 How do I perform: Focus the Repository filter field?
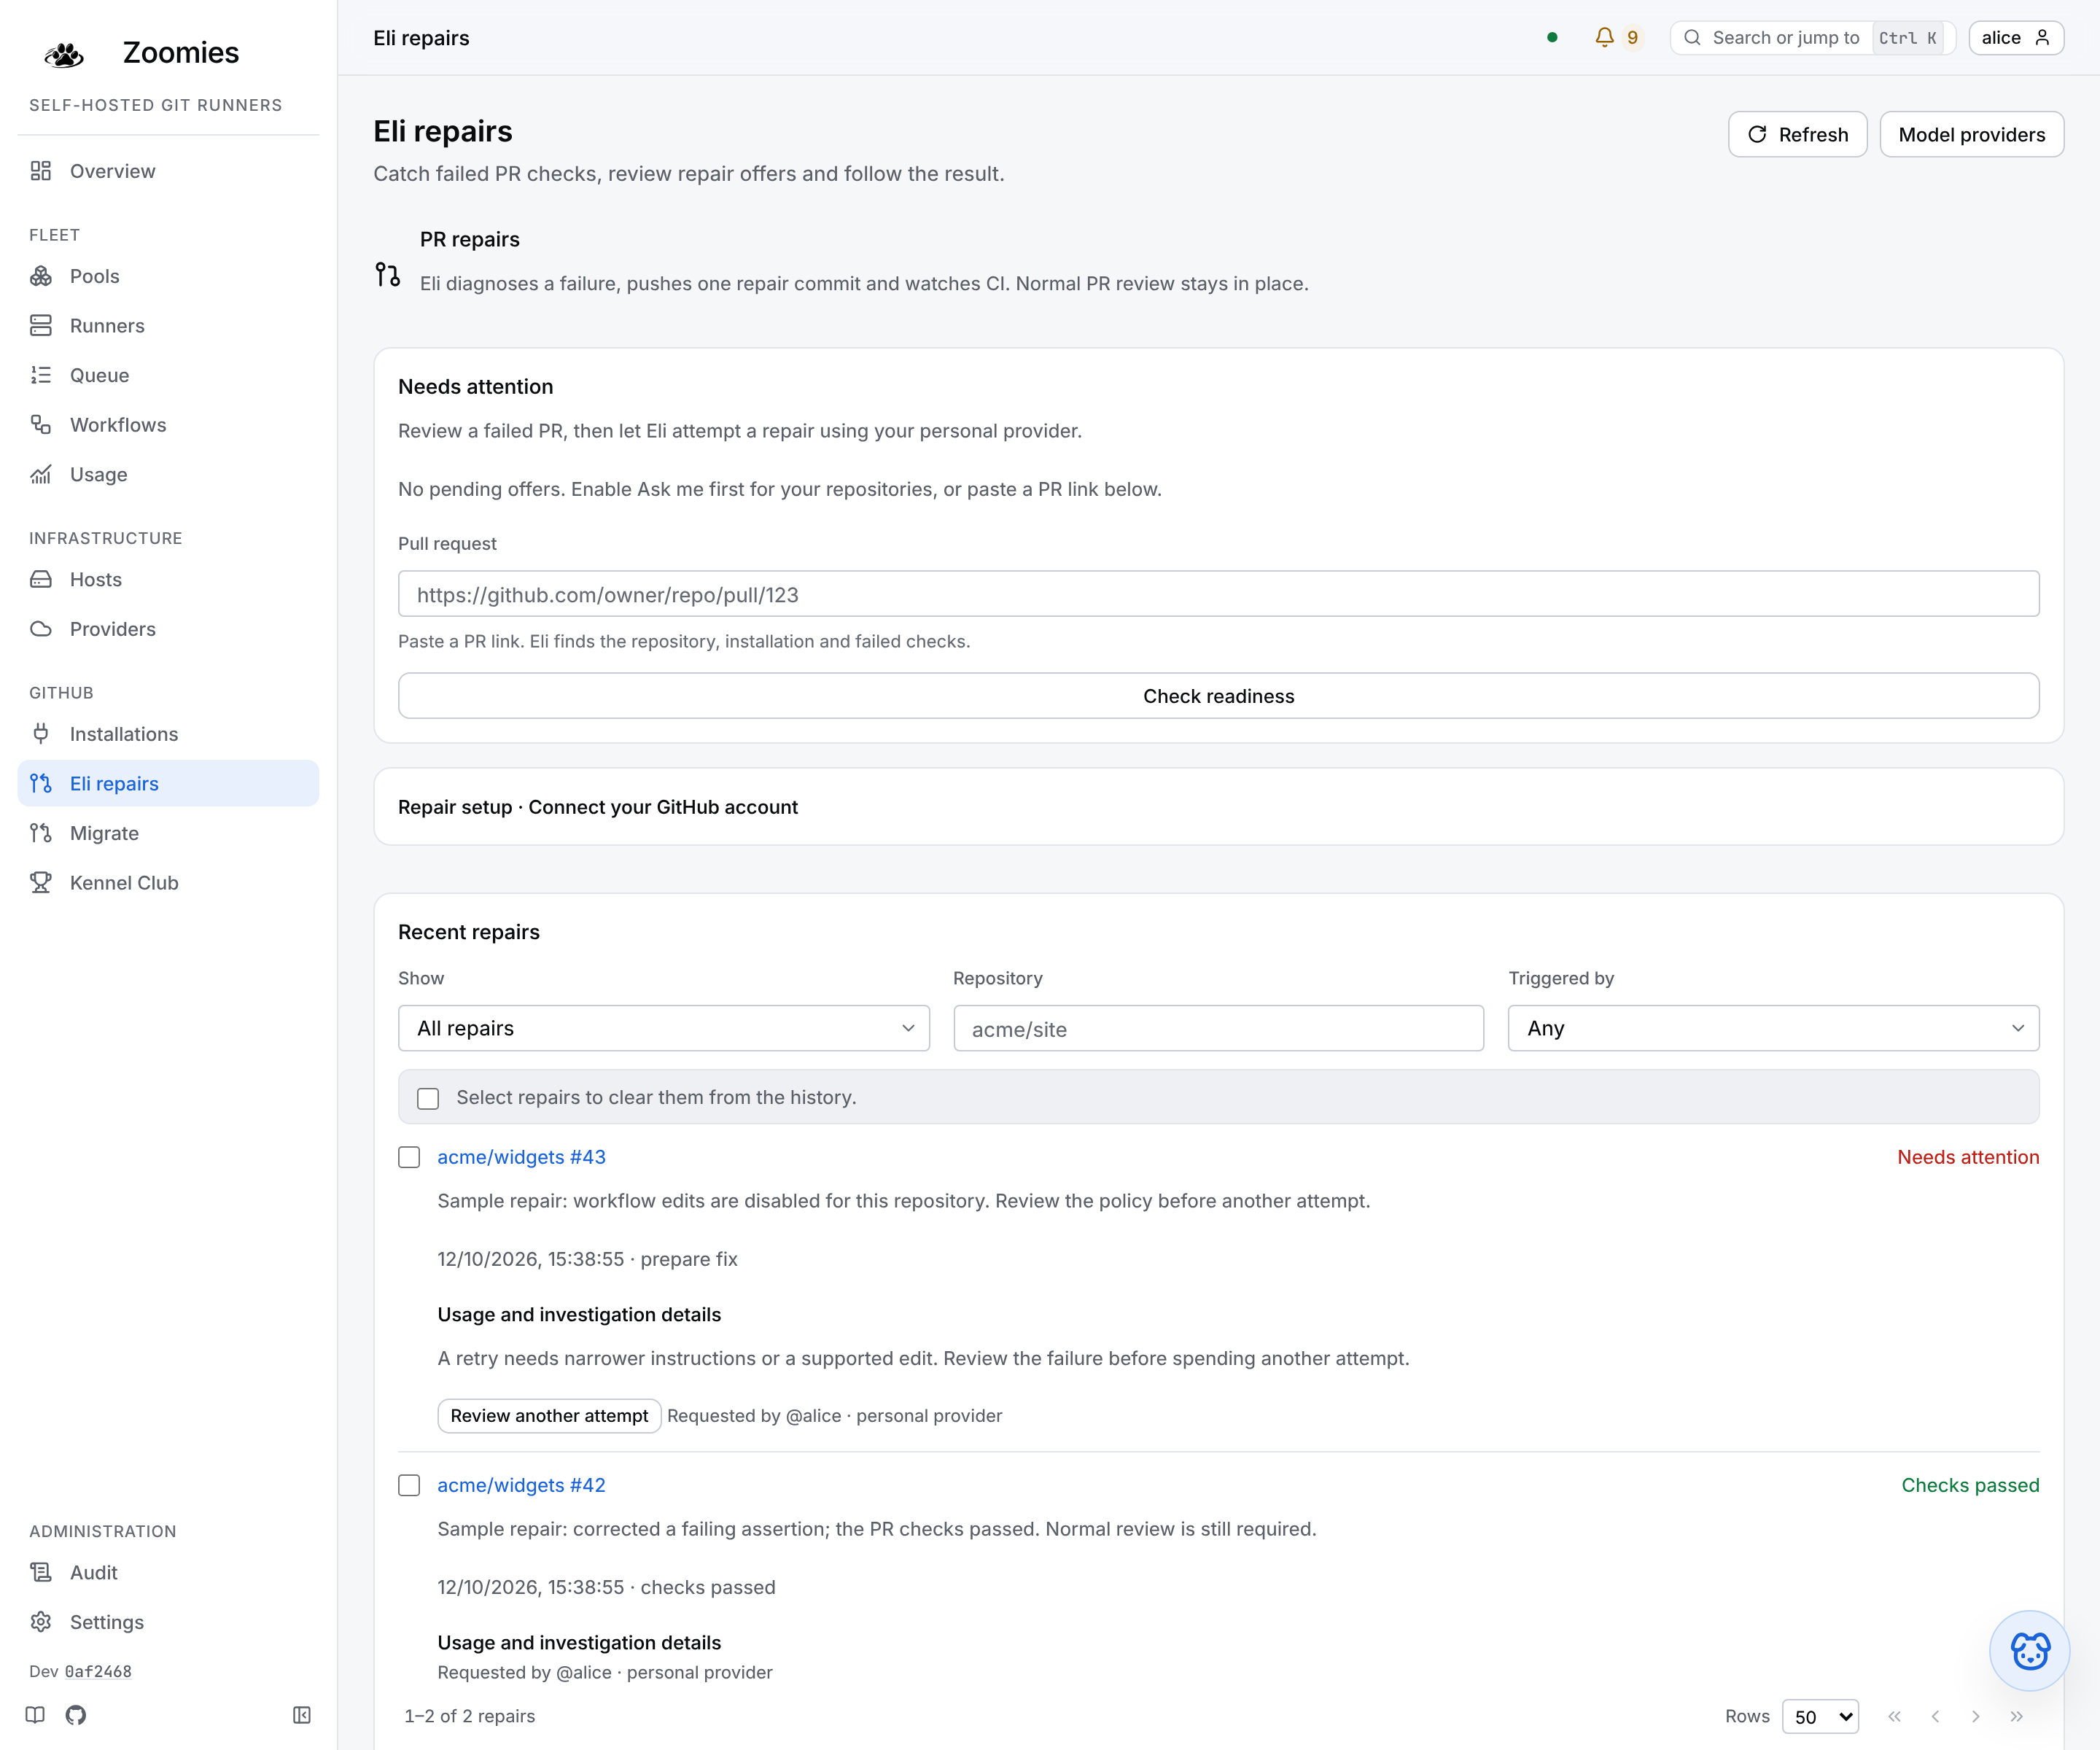[x=1218, y=1028]
